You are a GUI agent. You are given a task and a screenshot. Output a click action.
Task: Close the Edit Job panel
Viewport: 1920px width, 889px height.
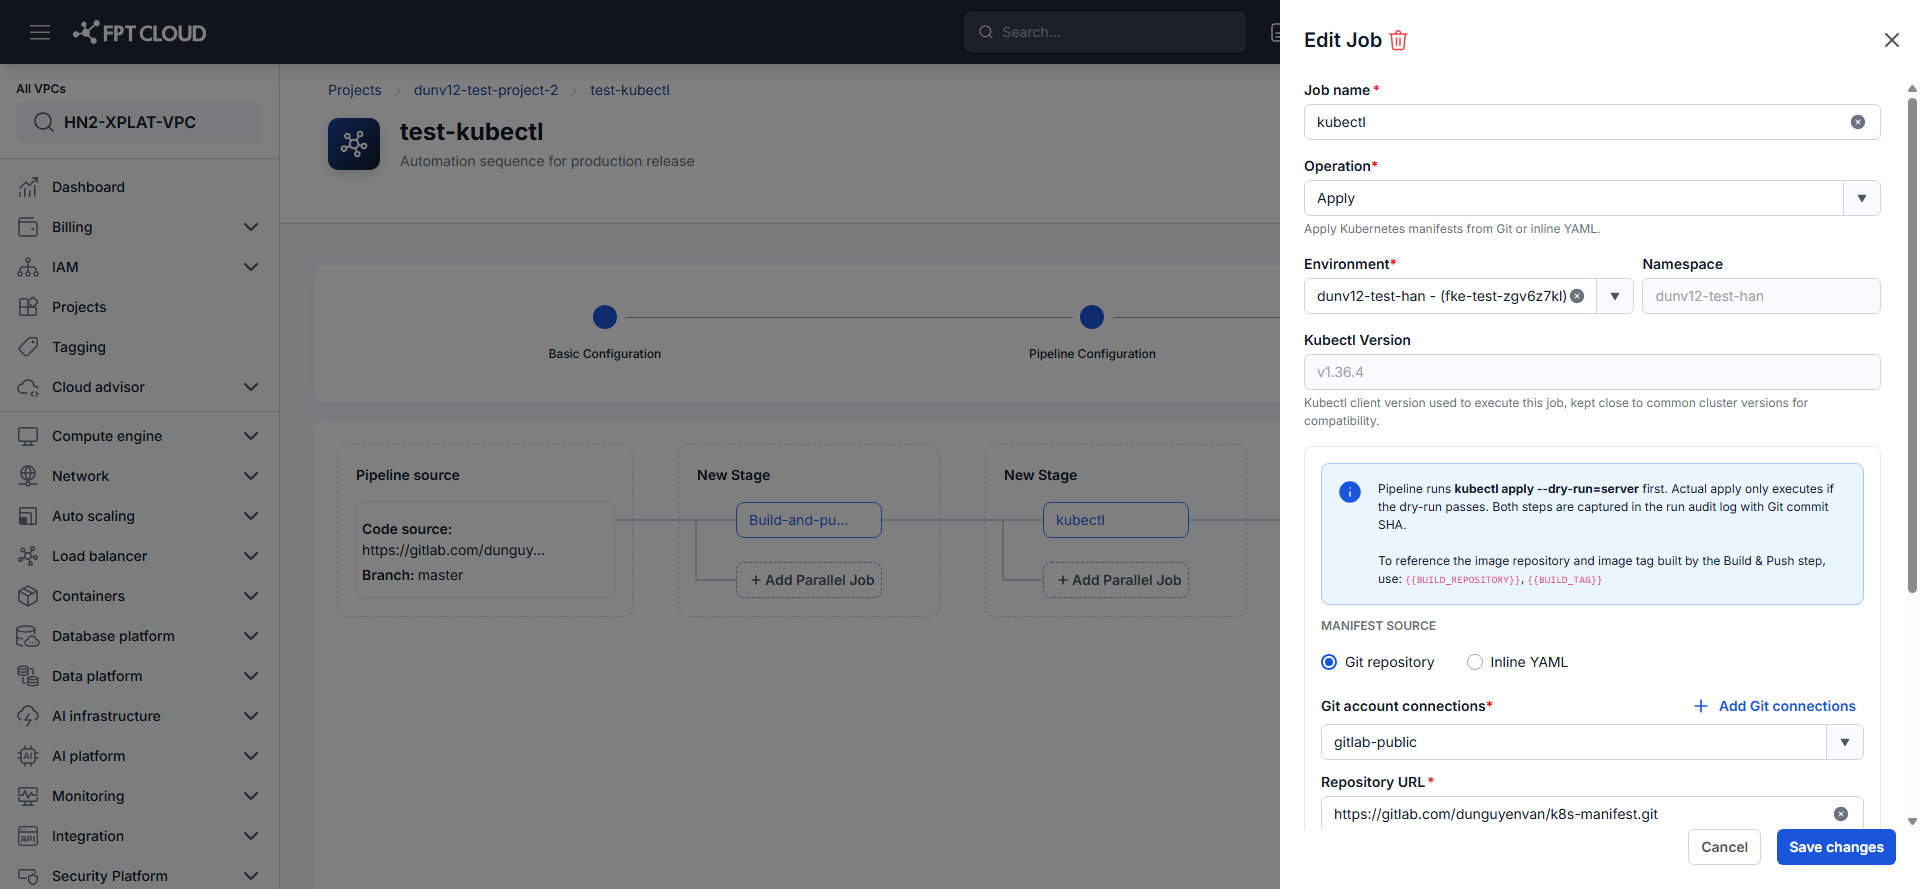pos(1891,40)
